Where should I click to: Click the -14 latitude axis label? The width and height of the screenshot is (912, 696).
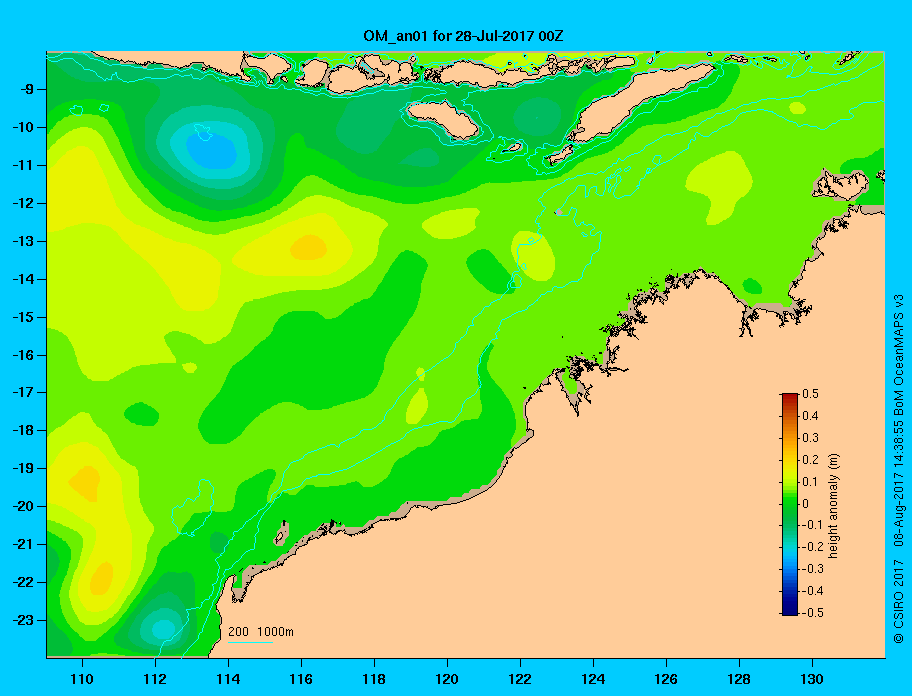pos(23,279)
